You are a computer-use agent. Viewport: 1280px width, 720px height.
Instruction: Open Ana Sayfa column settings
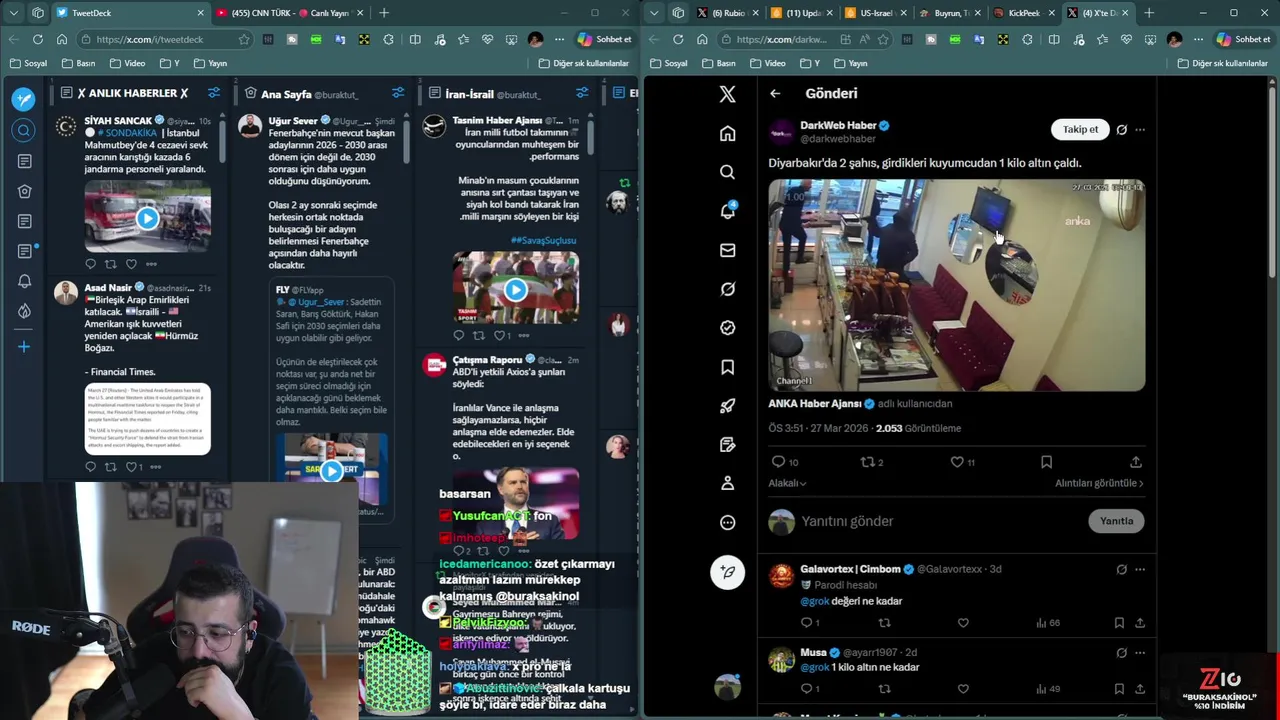pos(397,93)
